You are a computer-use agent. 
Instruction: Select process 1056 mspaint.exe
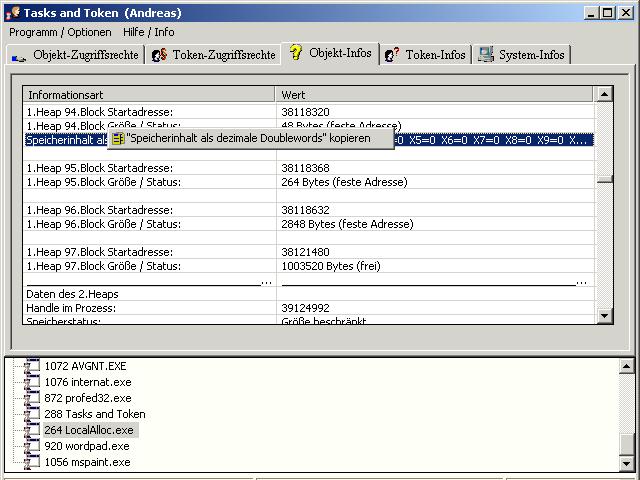[87, 462]
